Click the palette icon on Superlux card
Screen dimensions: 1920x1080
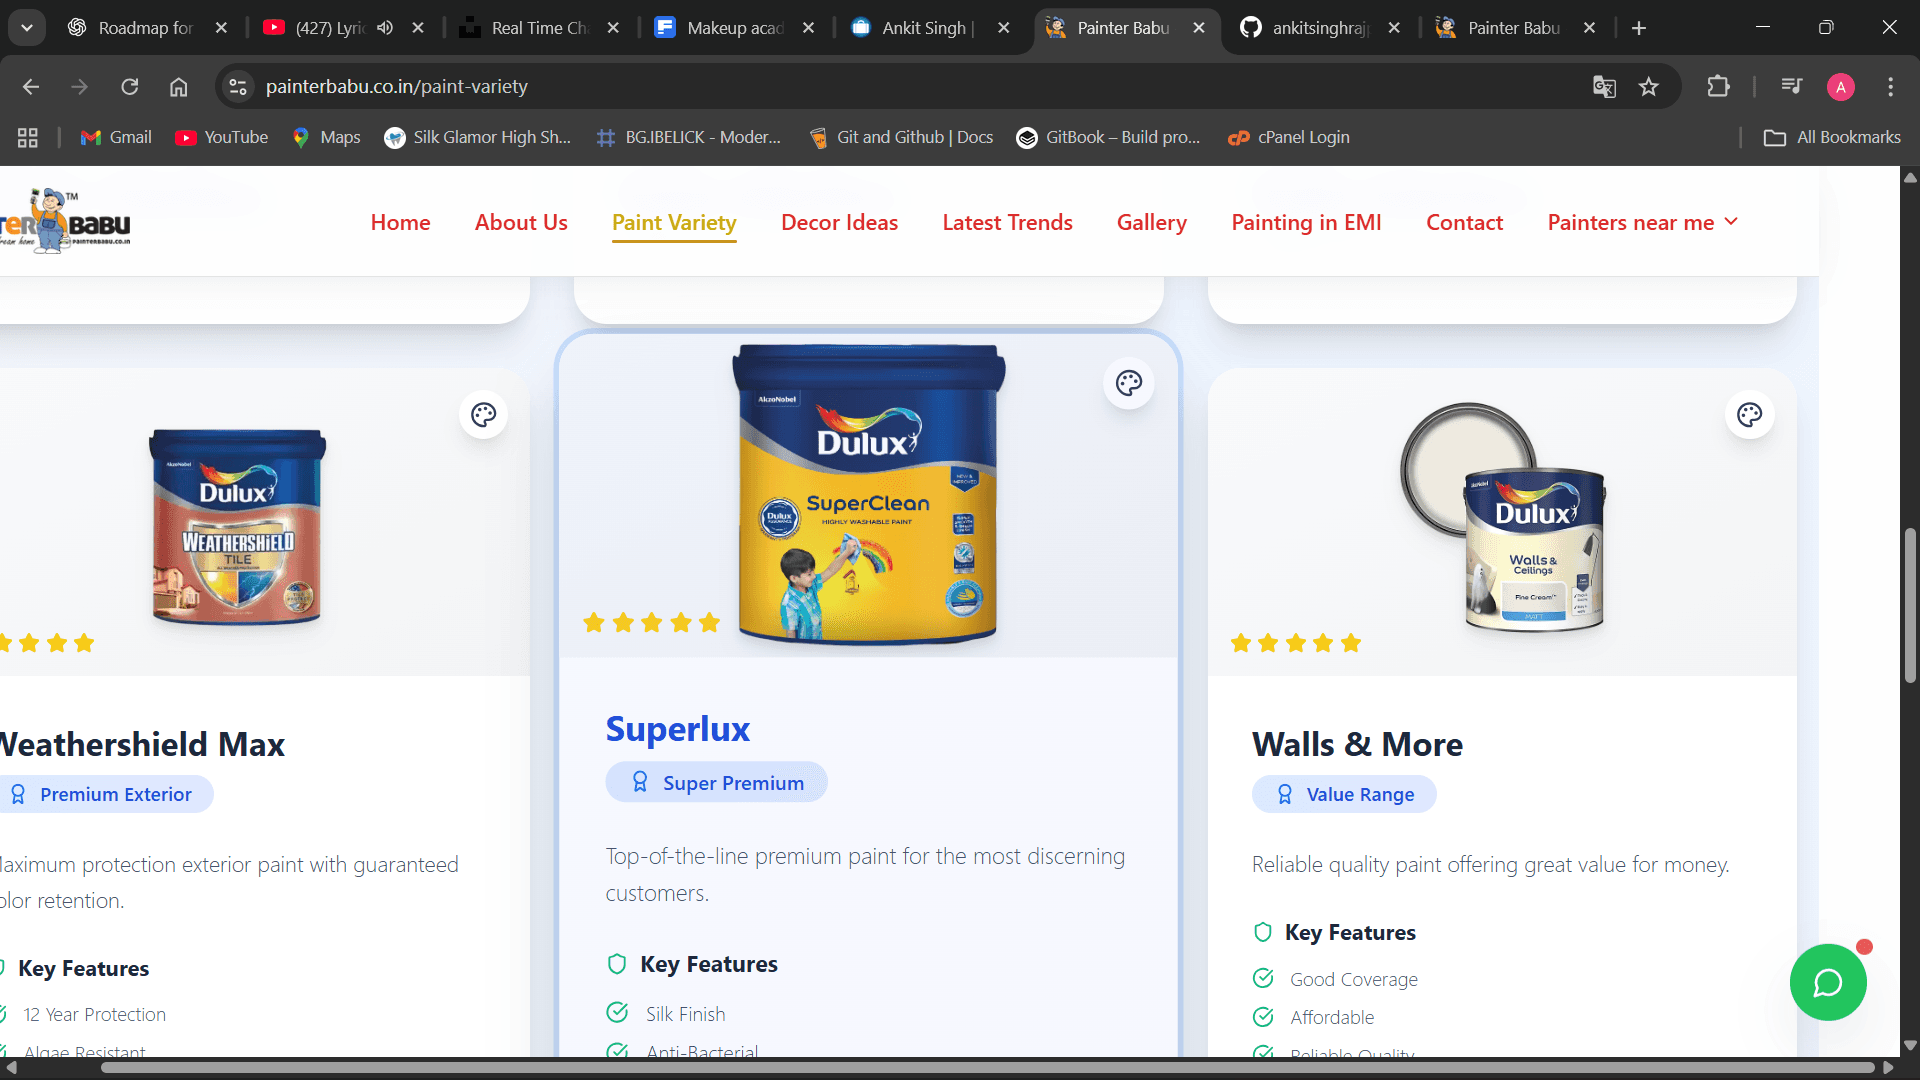[1129, 383]
